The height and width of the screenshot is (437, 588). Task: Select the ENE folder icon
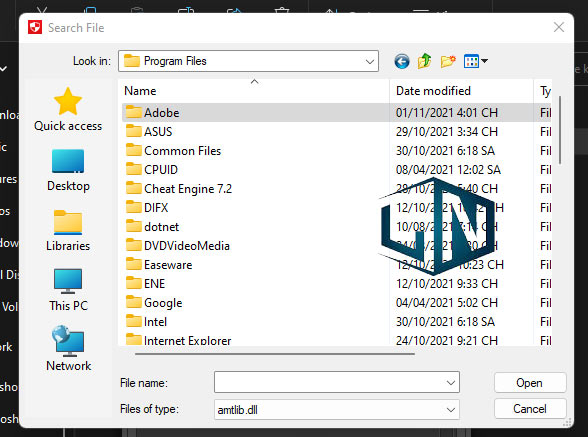pos(134,283)
